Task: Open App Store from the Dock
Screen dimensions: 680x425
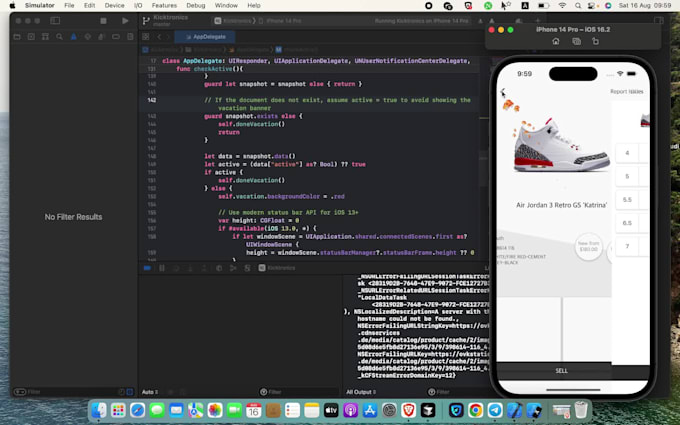Action: click(x=369, y=410)
